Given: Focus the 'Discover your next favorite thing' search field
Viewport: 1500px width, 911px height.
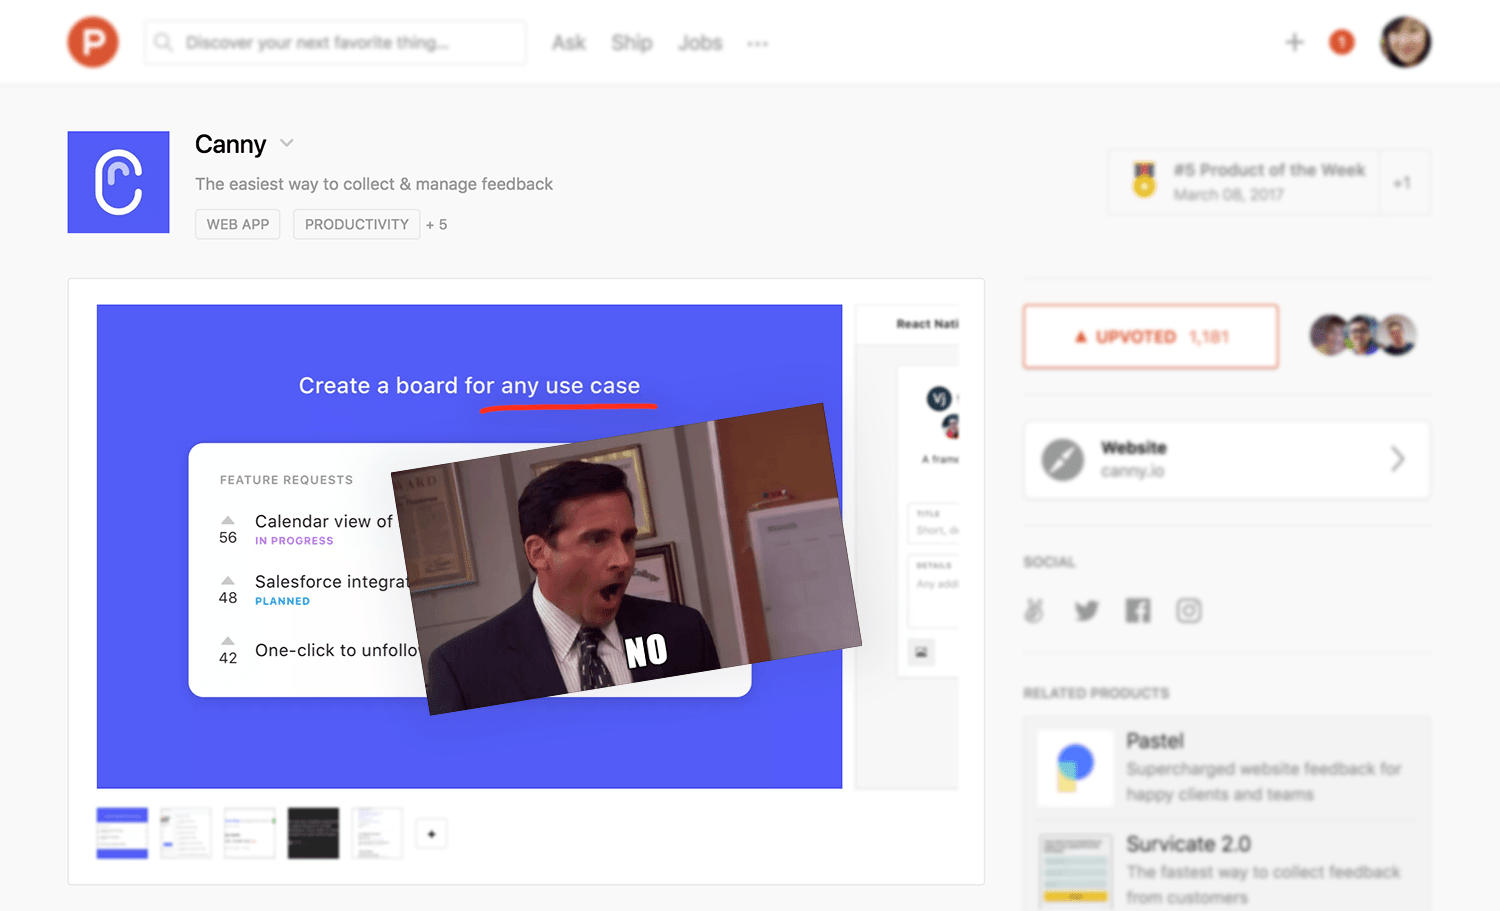Looking at the screenshot, I should point(335,43).
